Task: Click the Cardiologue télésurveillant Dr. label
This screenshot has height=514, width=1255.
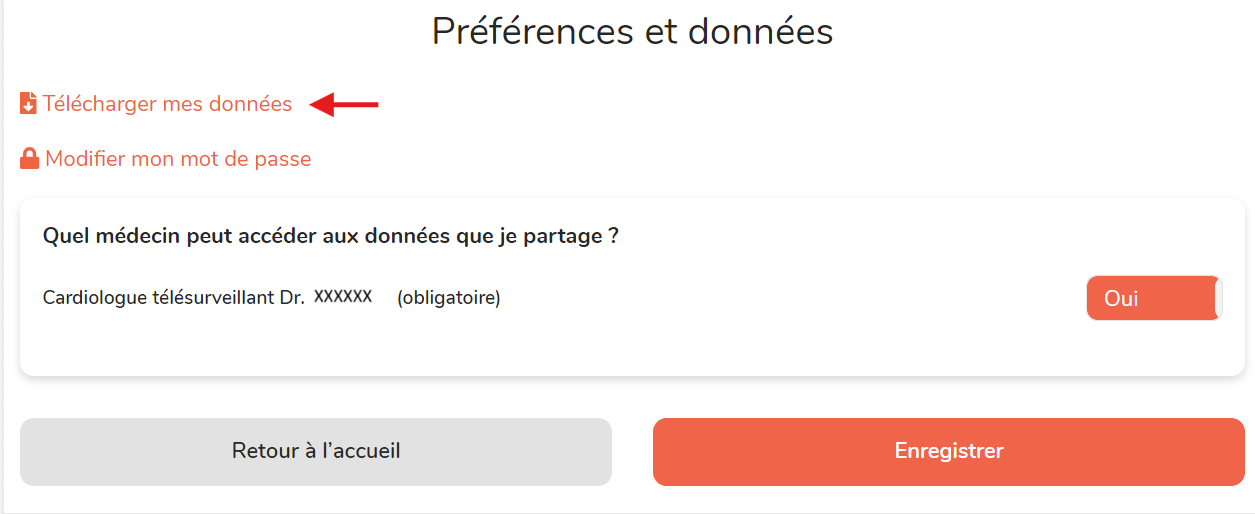Action: [174, 298]
